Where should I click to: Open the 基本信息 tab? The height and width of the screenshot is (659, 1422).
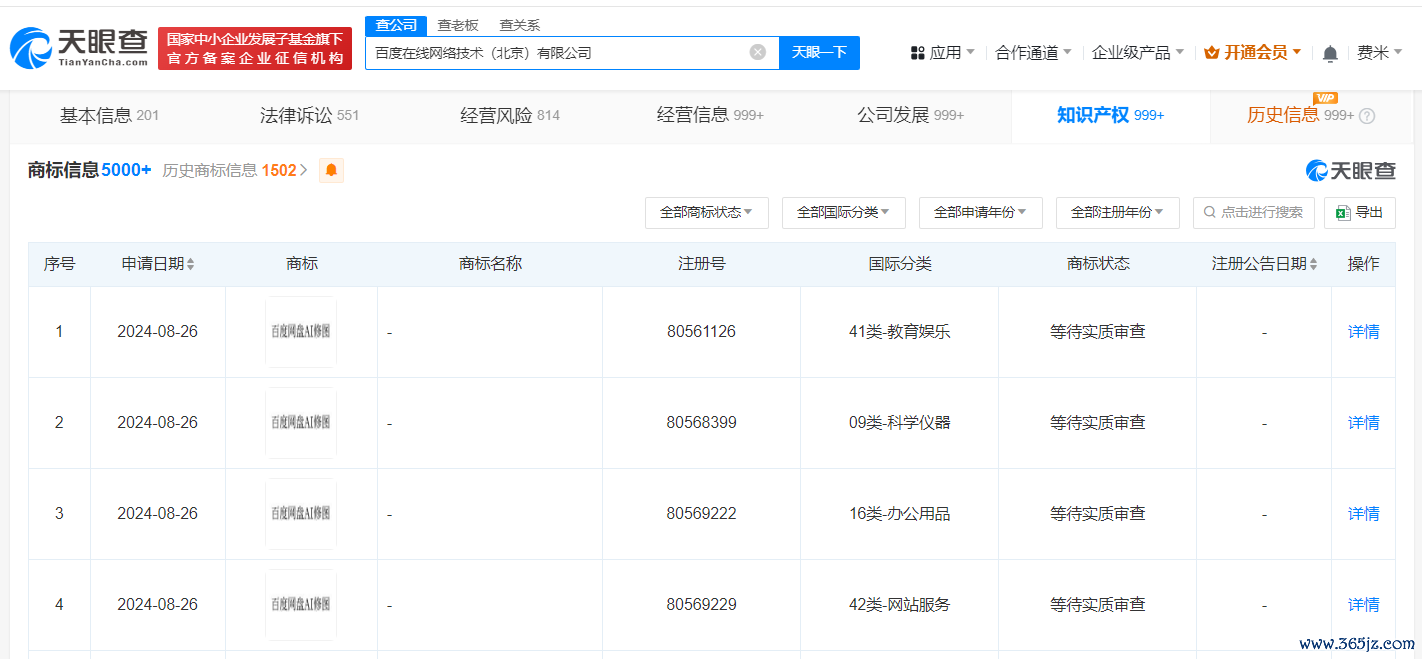pyautogui.click(x=110, y=116)
